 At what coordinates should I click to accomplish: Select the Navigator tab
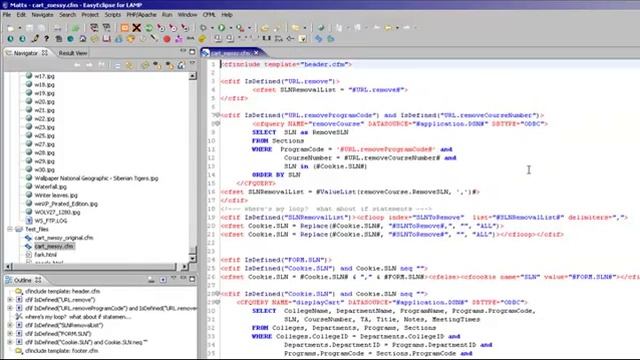[26, 53]
